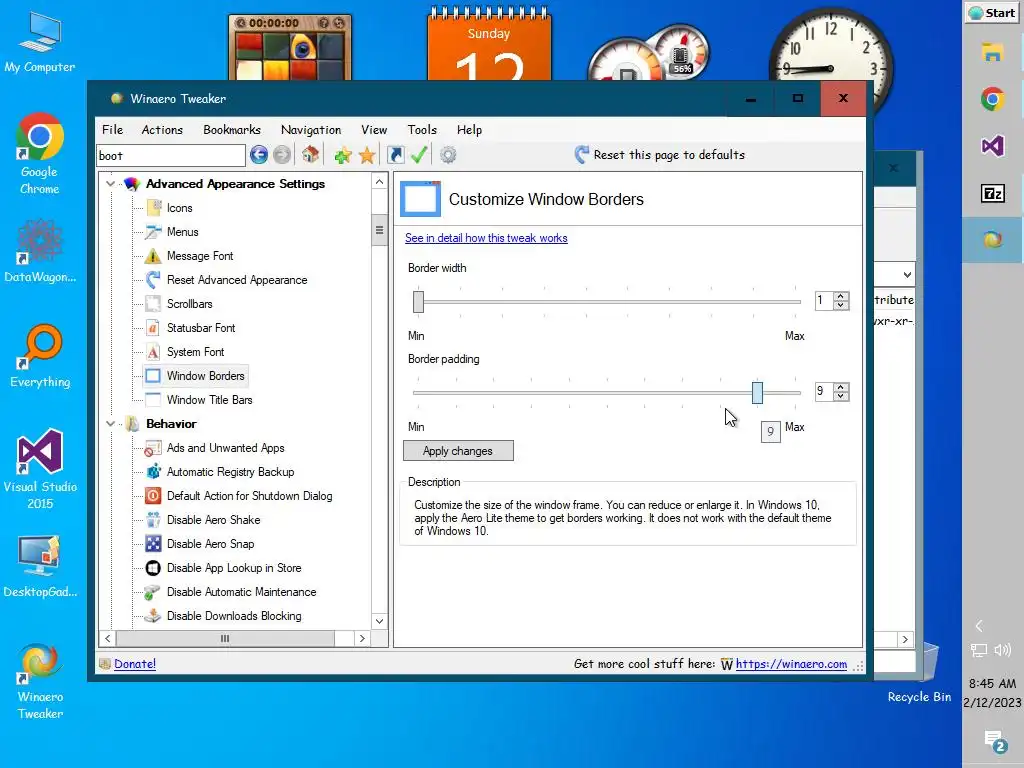Click tree scrollbar down arrow
Screen dimensions: 1024x768
[x=379, y=621]
